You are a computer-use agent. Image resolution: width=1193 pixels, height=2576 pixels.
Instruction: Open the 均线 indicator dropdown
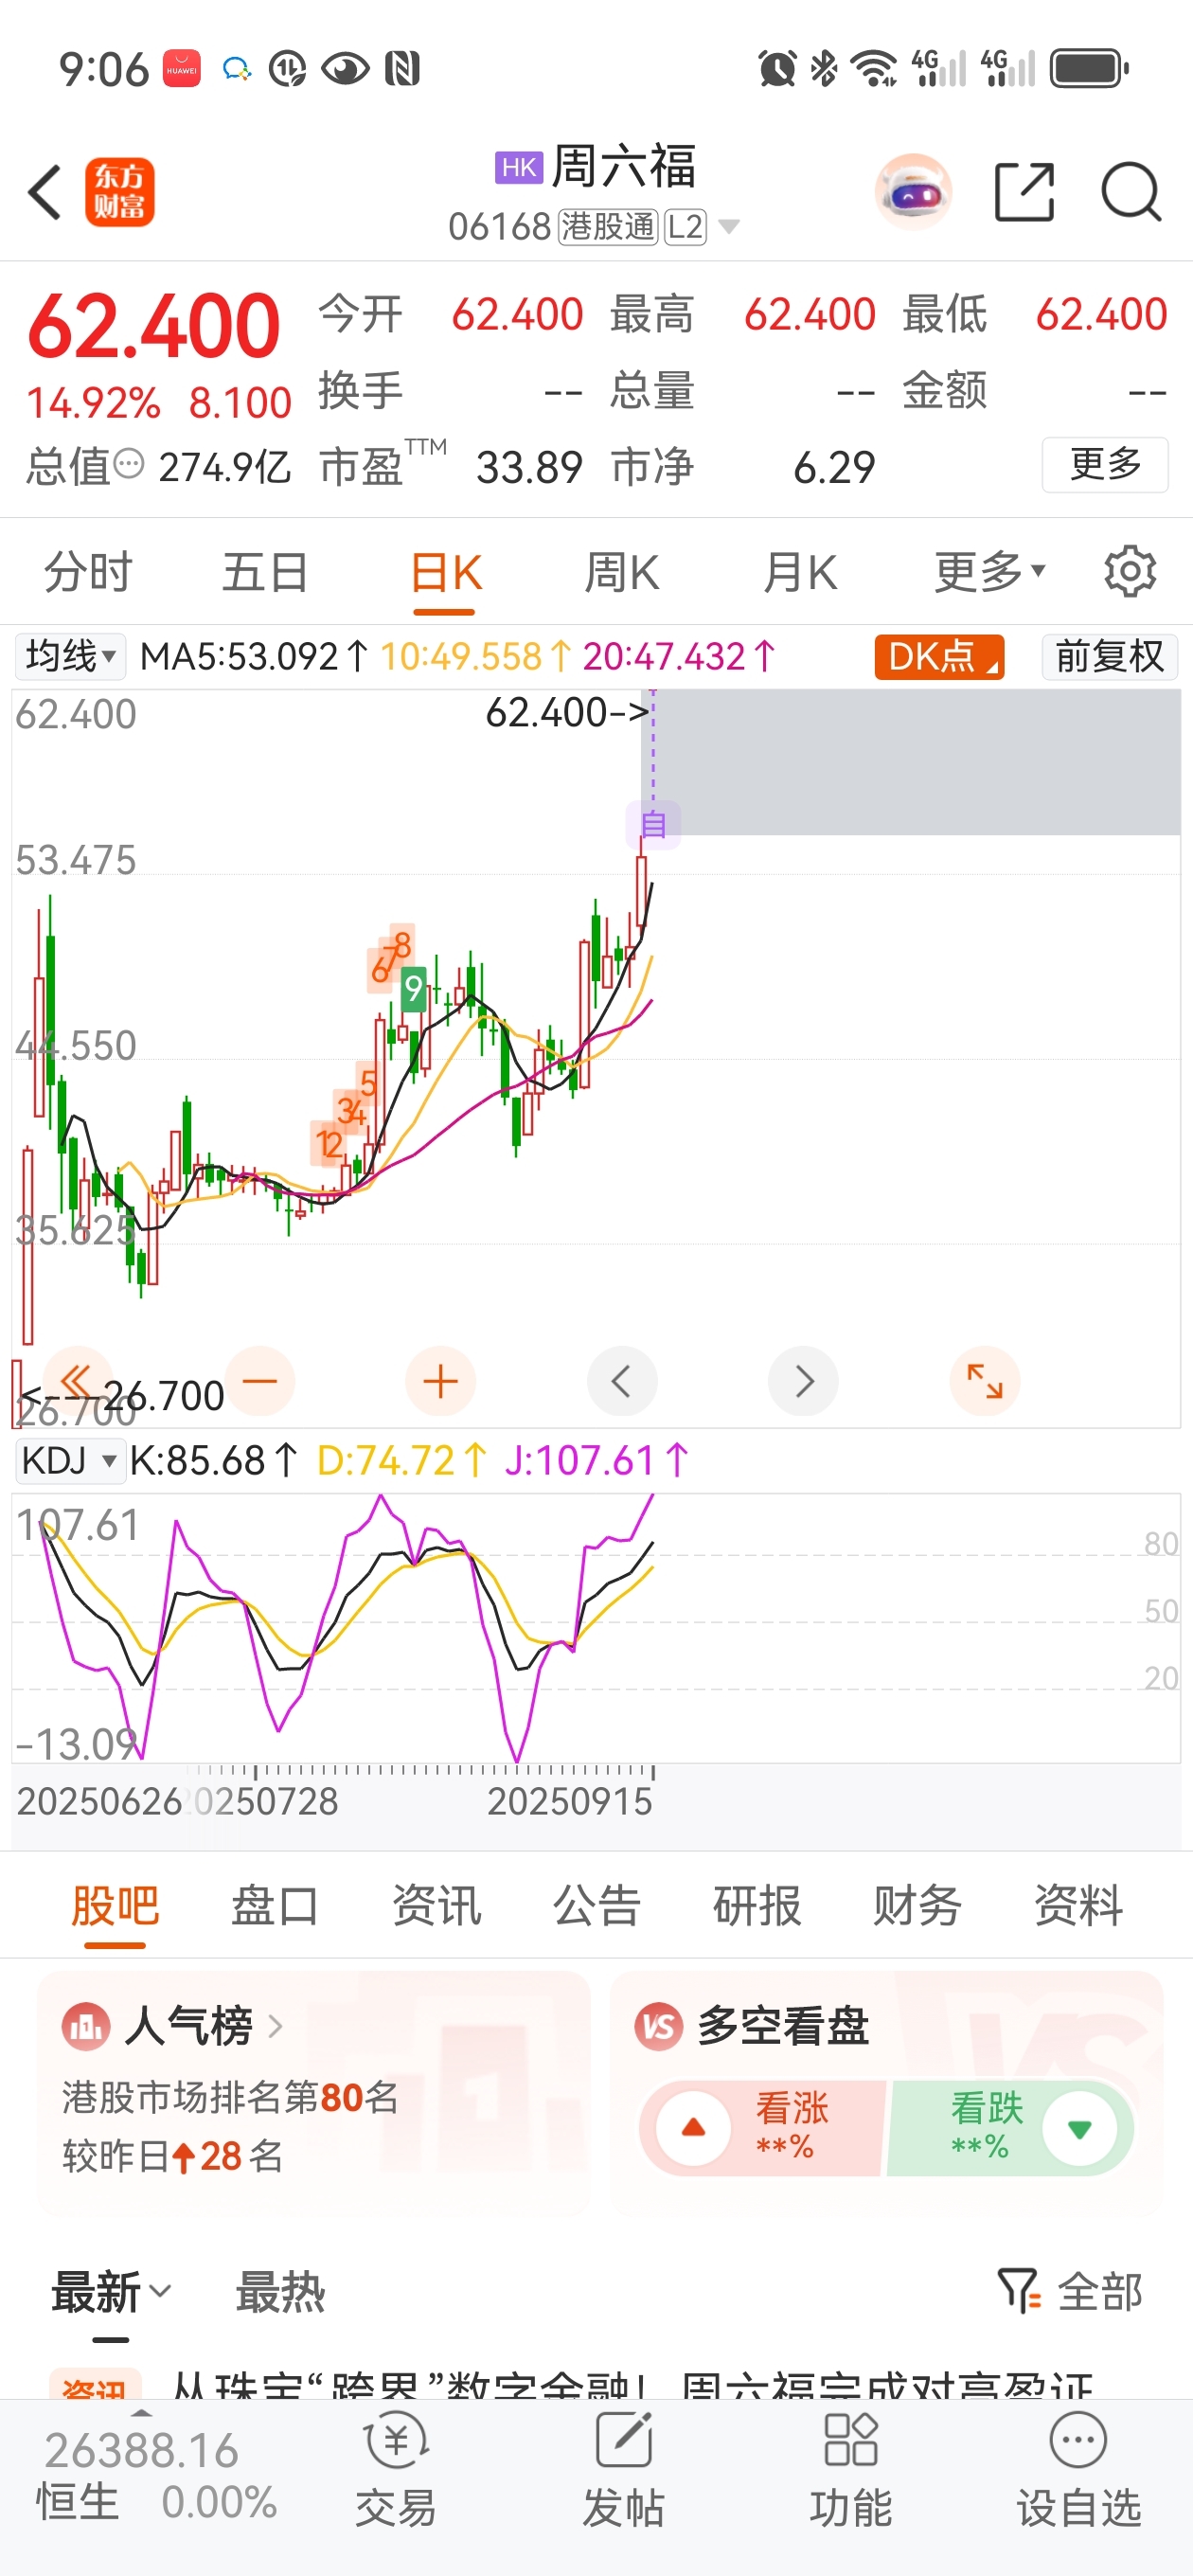[70, 657]
